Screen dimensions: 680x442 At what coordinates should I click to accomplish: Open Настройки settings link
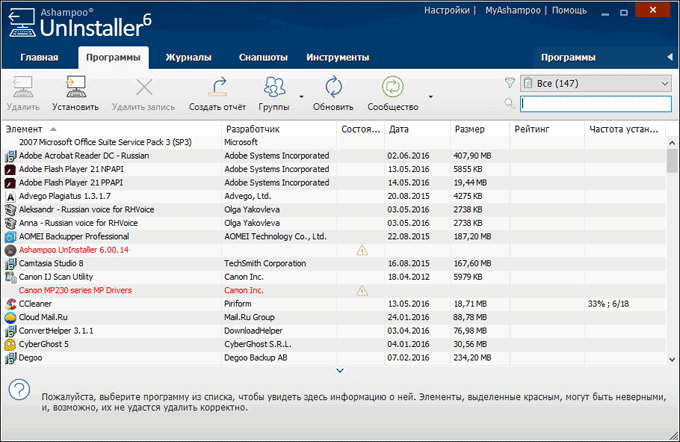click(x=447, y=10)
